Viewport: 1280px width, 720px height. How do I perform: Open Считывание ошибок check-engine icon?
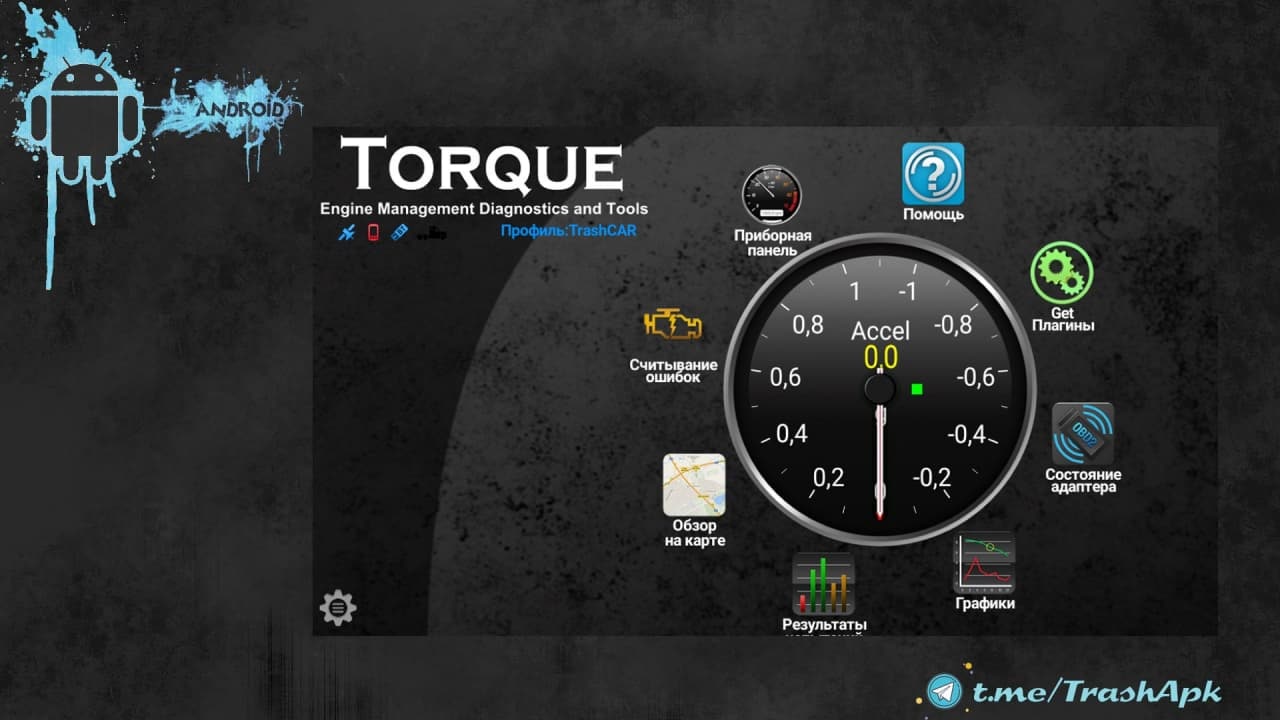(673, 325)
